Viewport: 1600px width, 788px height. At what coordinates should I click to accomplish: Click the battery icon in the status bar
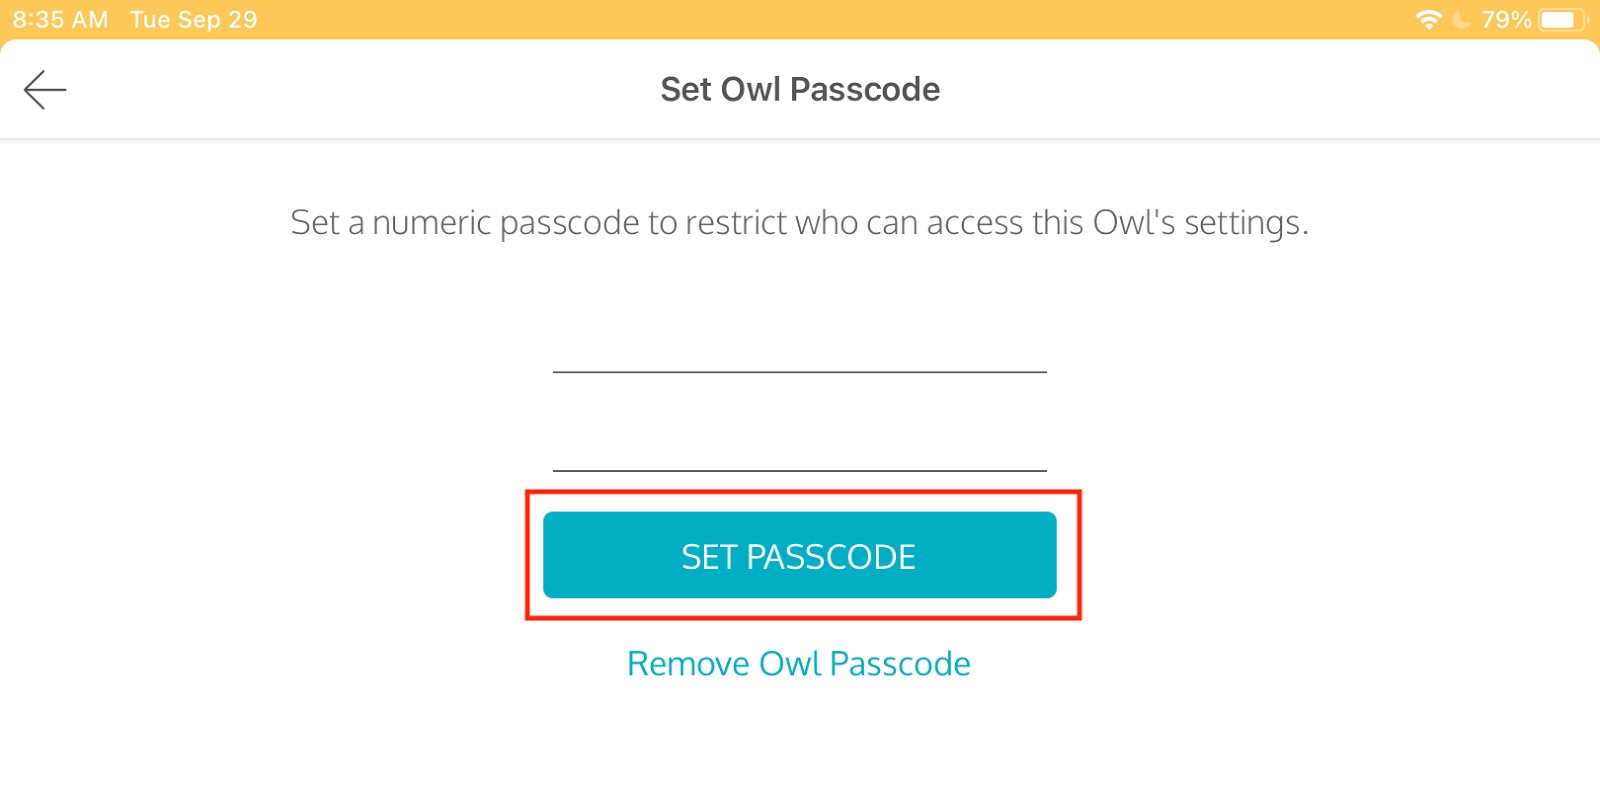(1561, 20)
